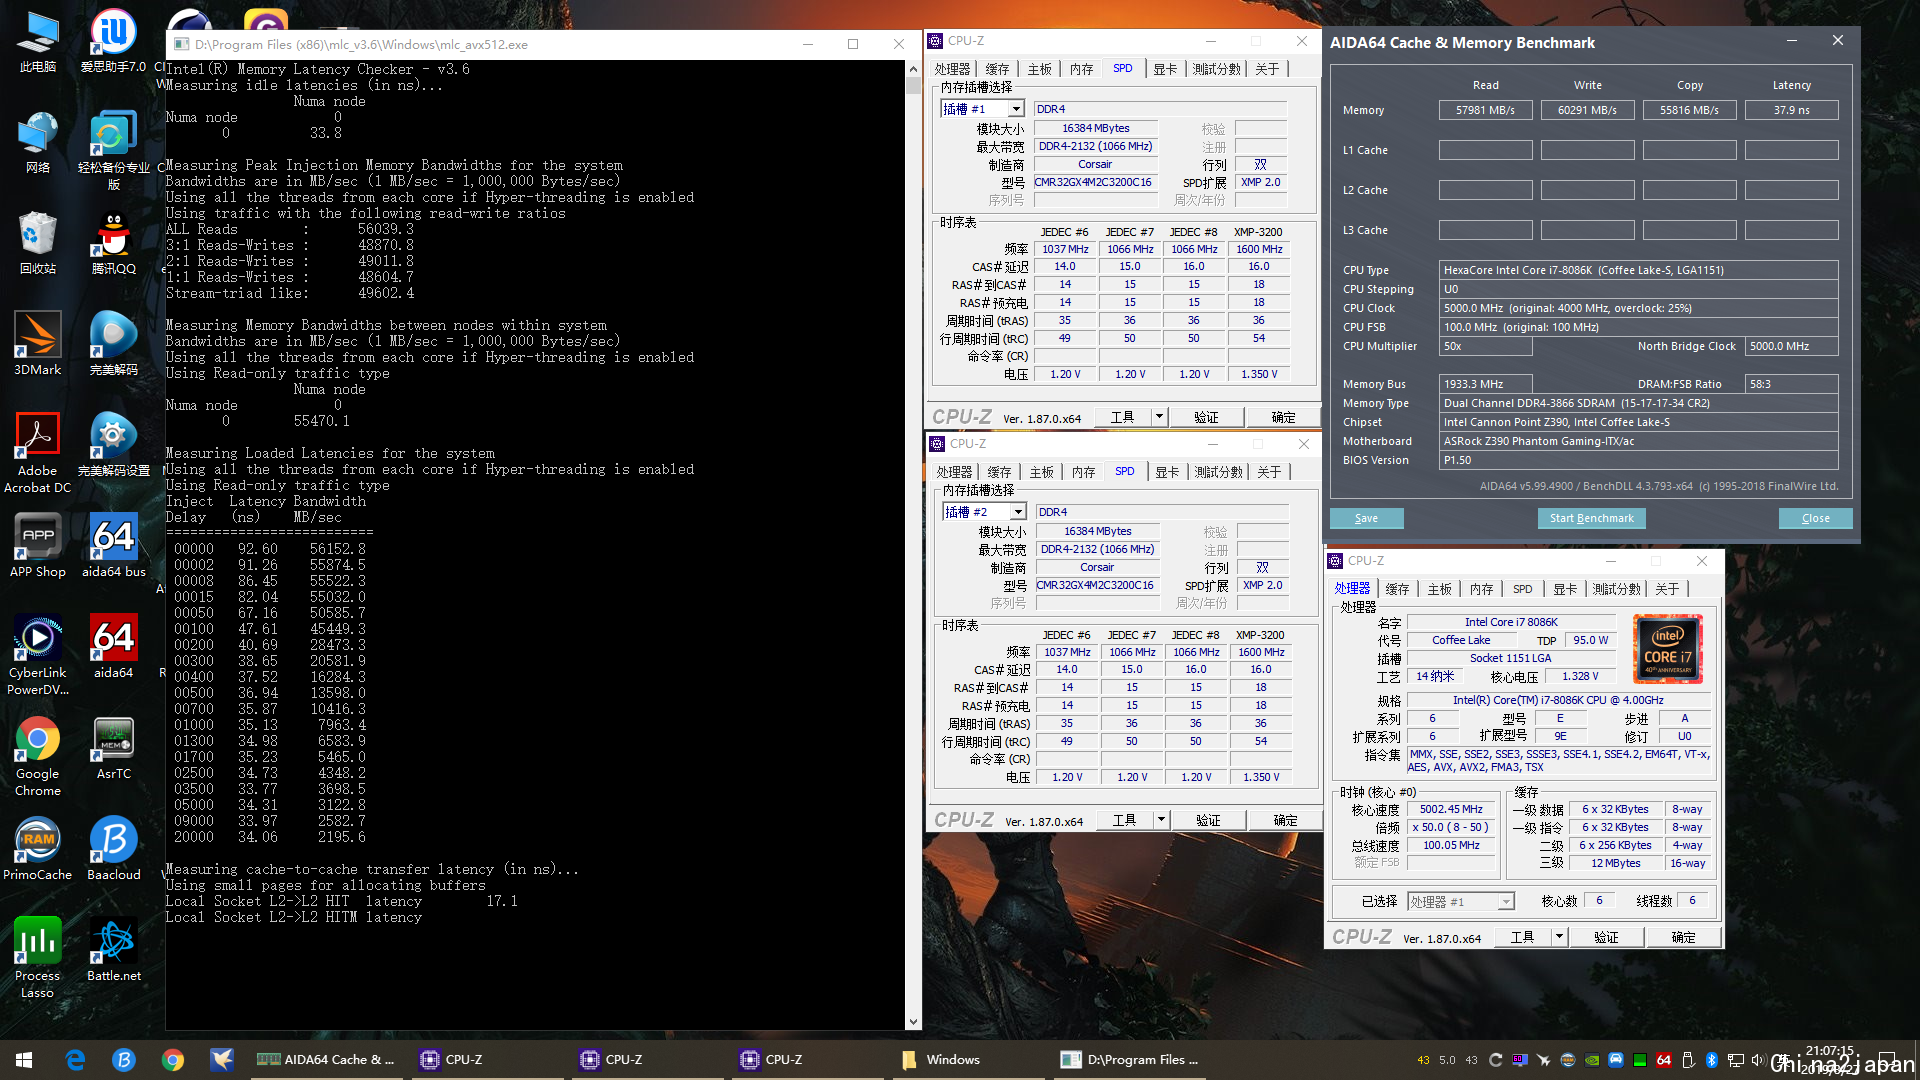
Task: Click 工具 button in bottom-right CPU-Z window
Action: click(1522, 937)
